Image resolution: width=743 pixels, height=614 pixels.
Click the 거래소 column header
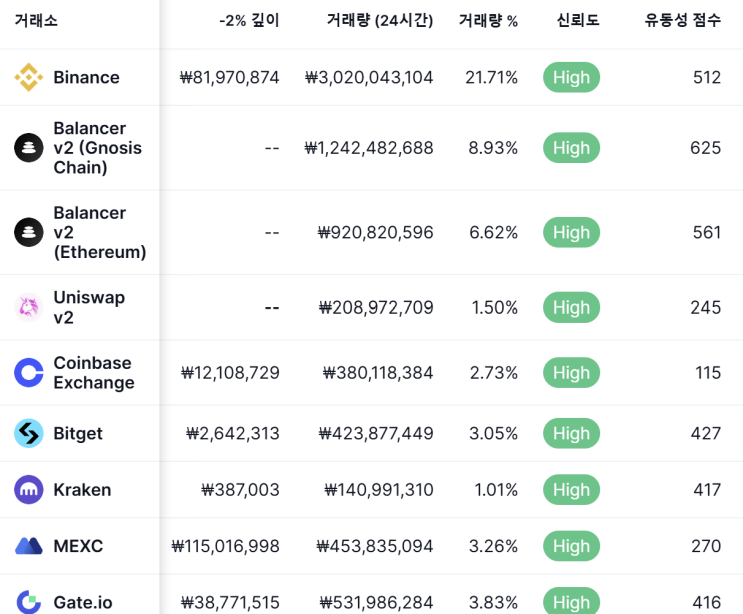36,21
